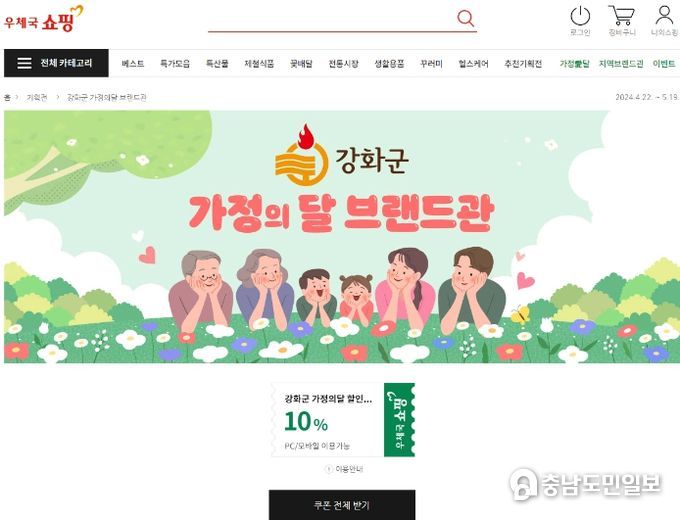Click the green 우체국쇼핑 coupon stub
This screenshot has height=520, width=680.
click(x=399, y=419)
